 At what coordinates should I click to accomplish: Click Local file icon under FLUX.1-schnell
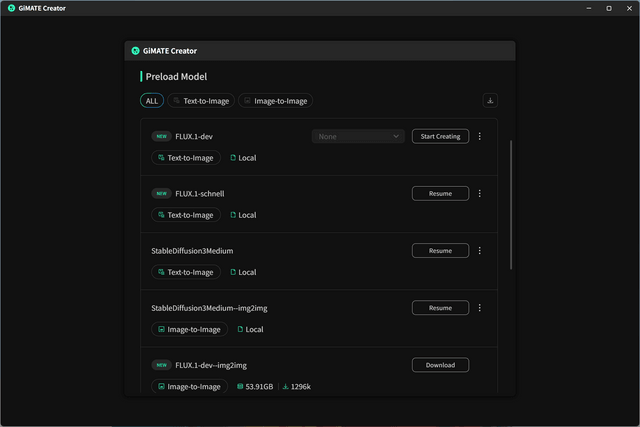pyautogui.click(x=233, y=215)
